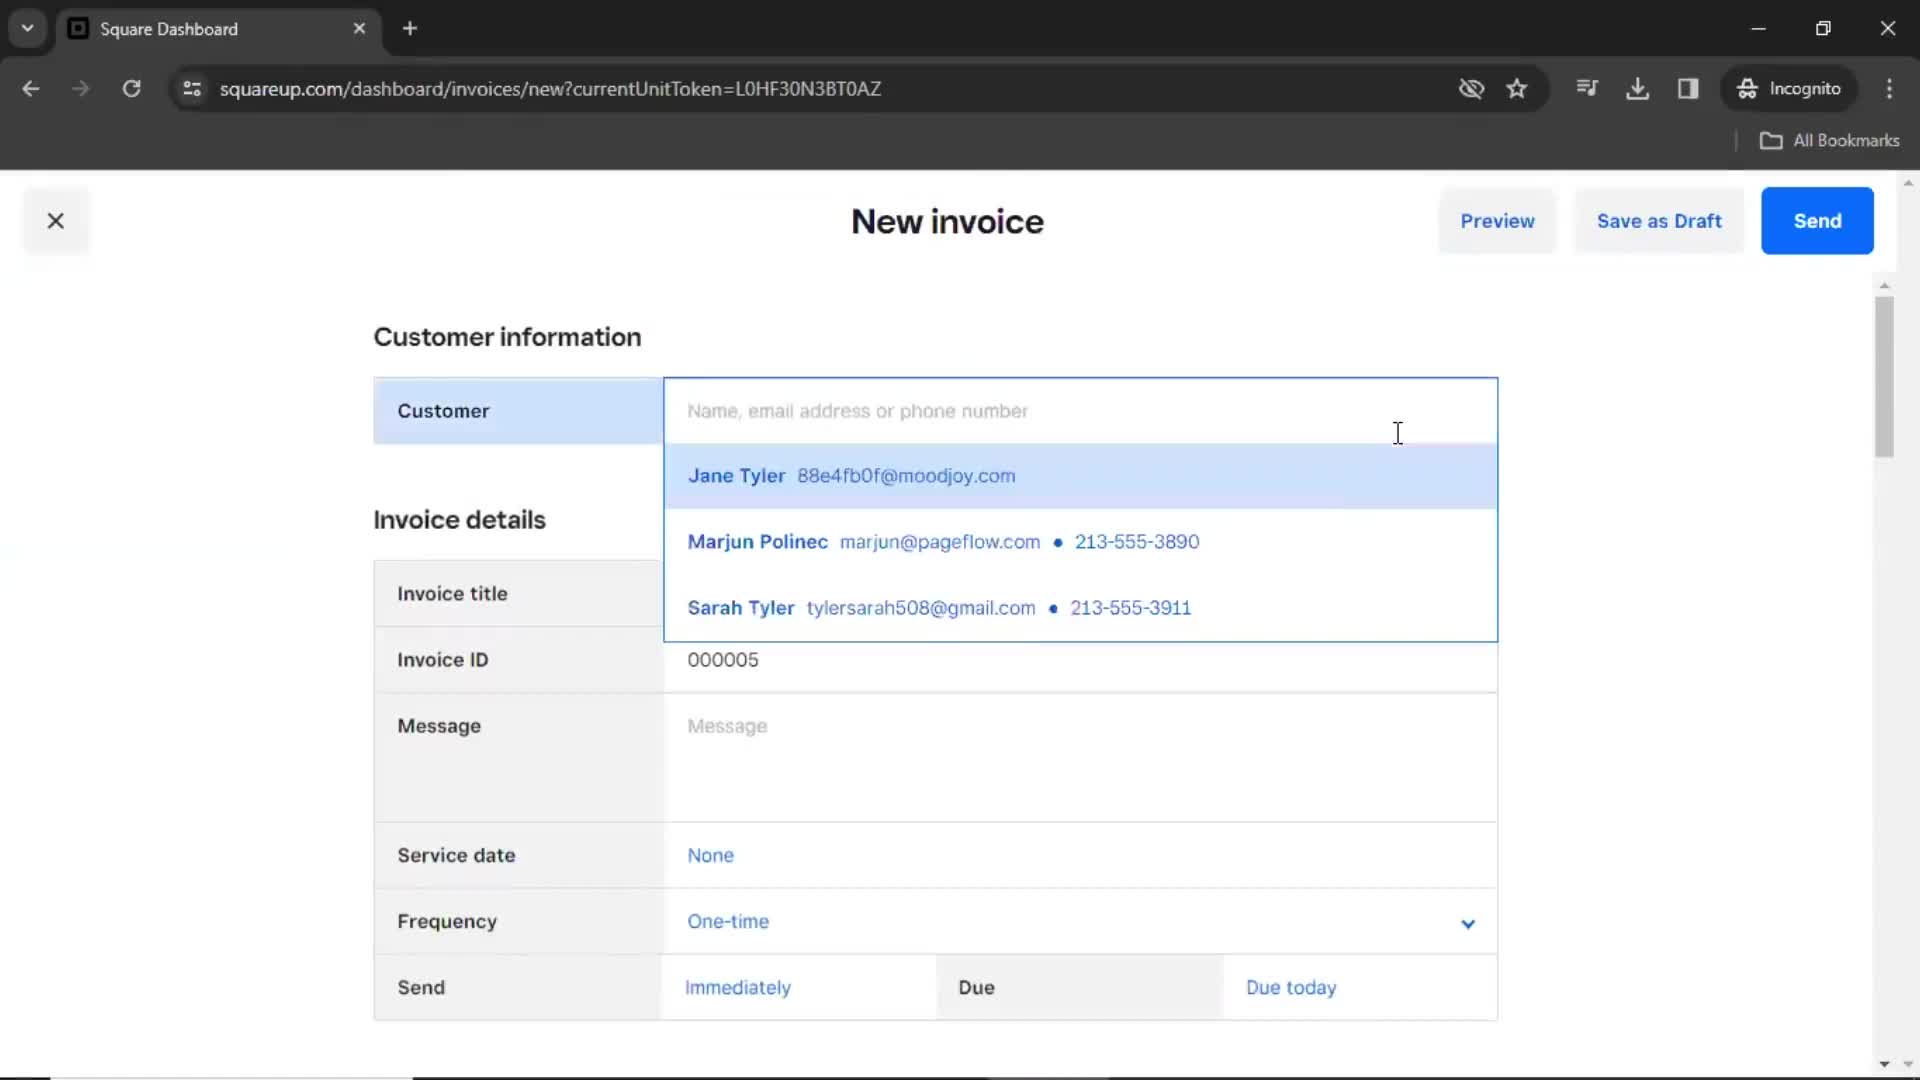This screenshot has width=1920, height=1080.
Task: Click the customer name input field
Action: (1079, 410)
